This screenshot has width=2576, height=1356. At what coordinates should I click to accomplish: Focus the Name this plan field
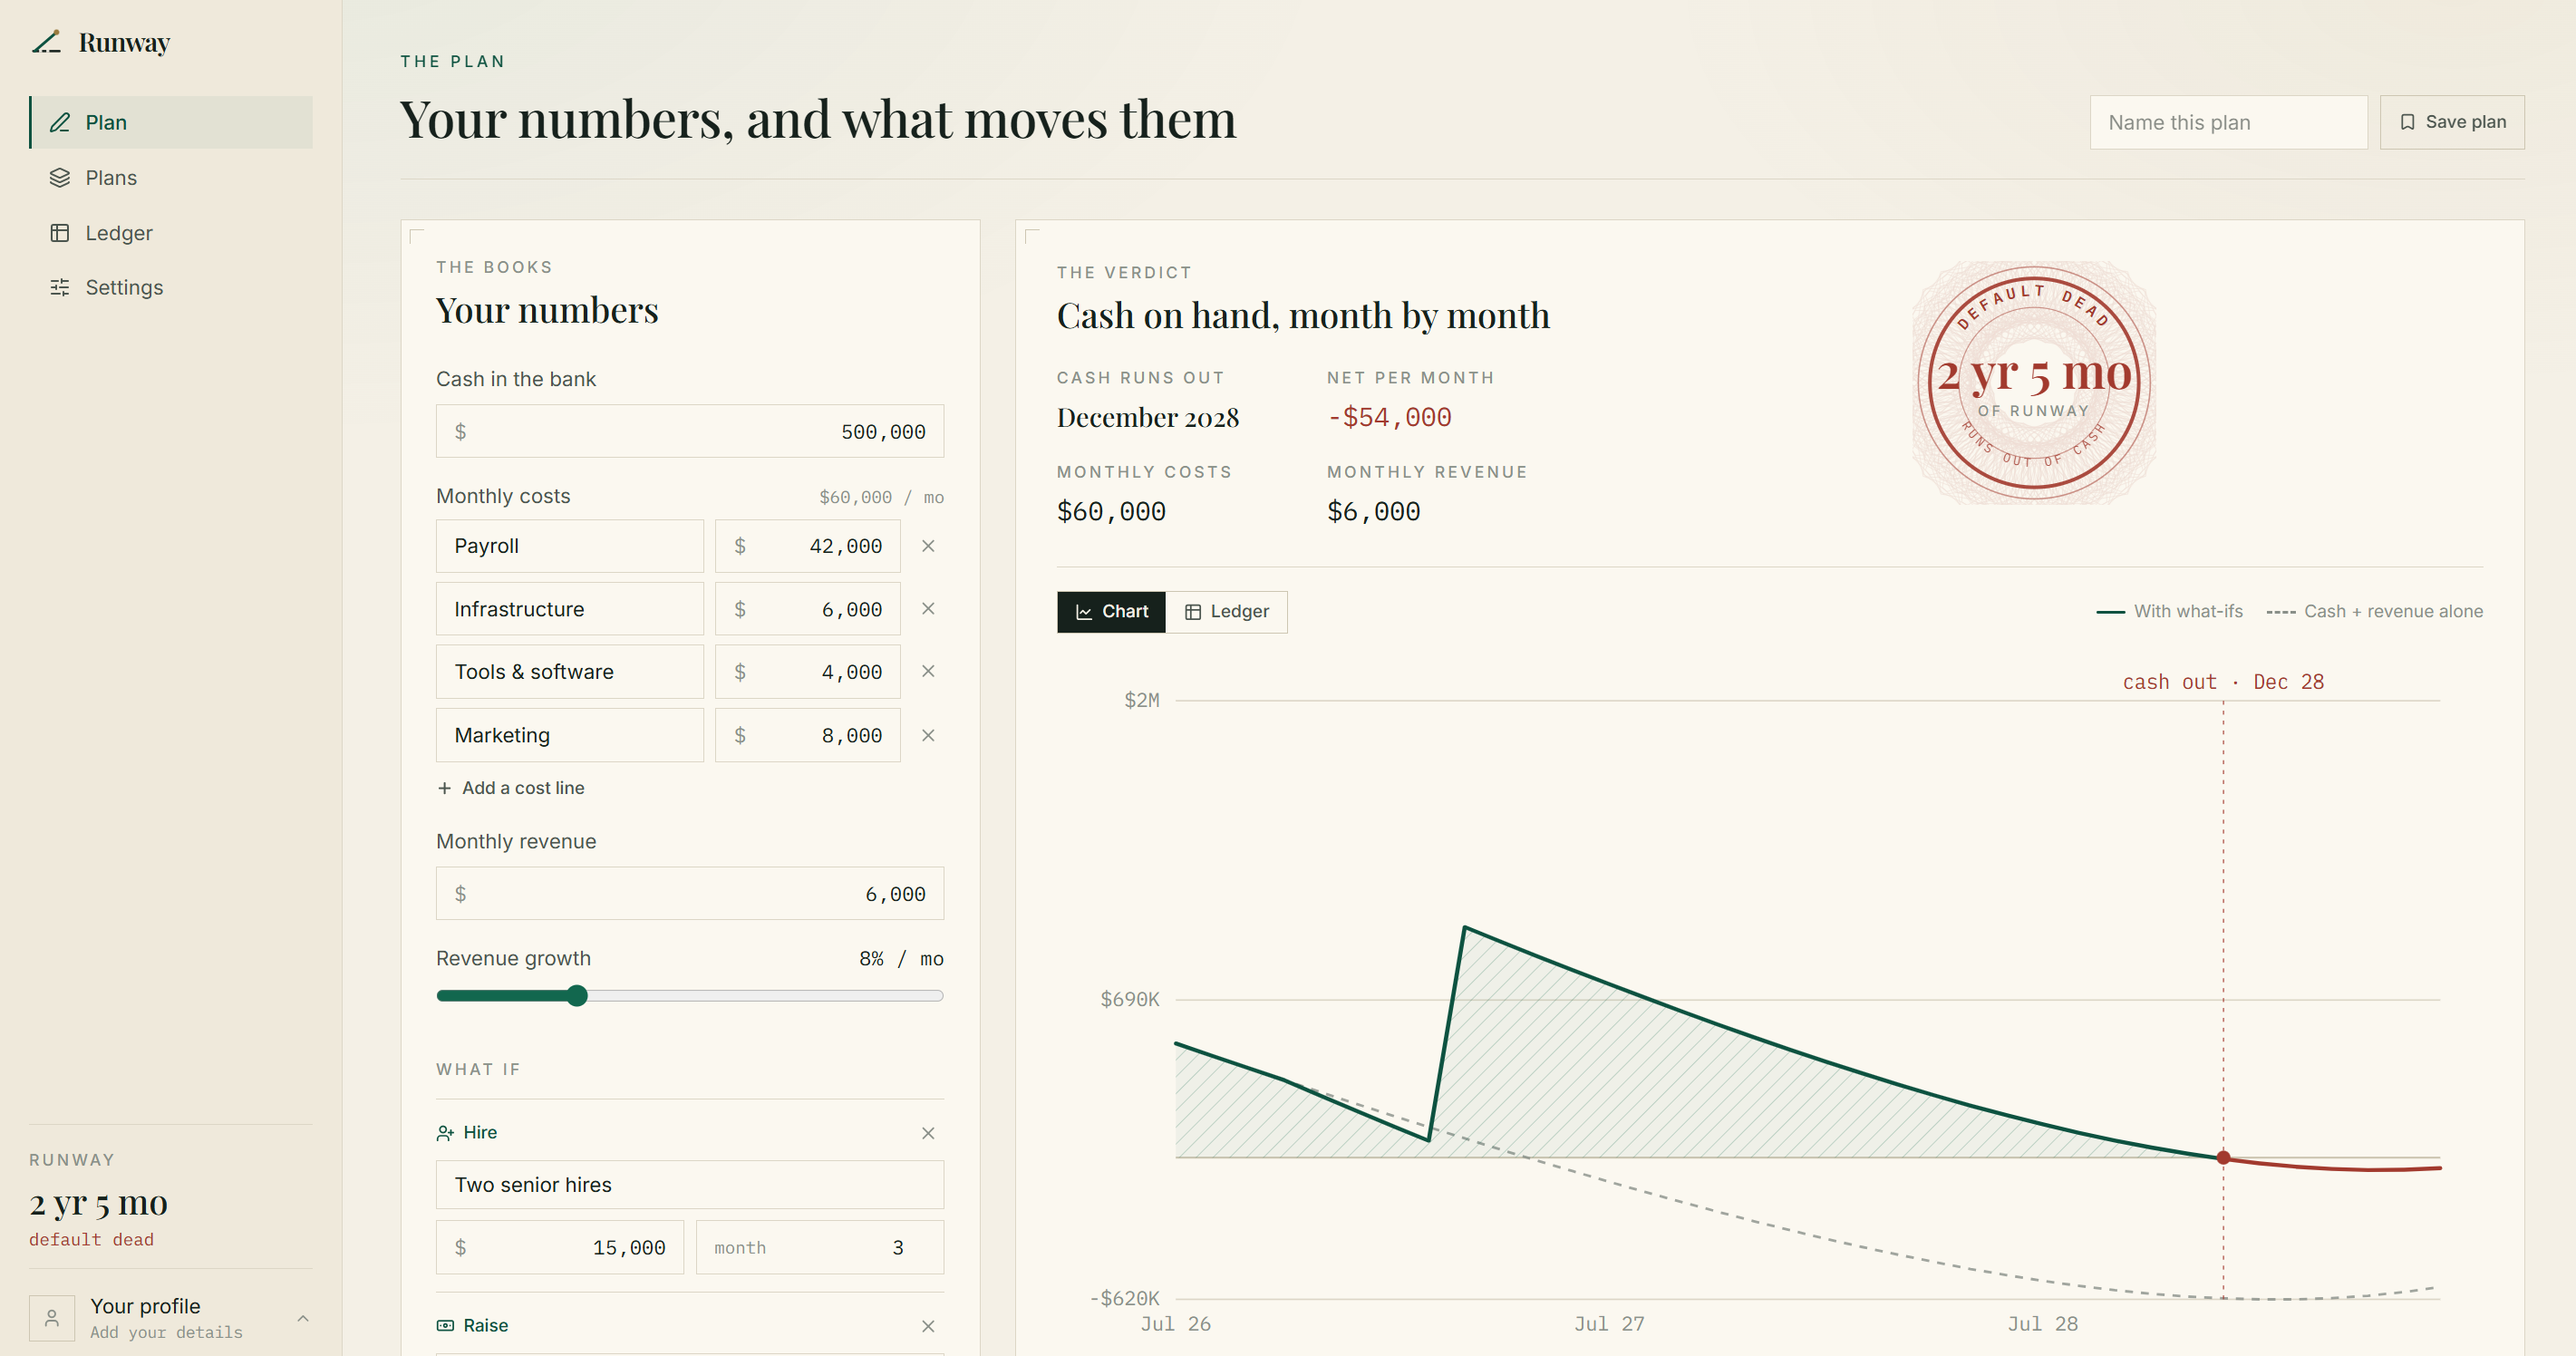[x=2228, y=122]
